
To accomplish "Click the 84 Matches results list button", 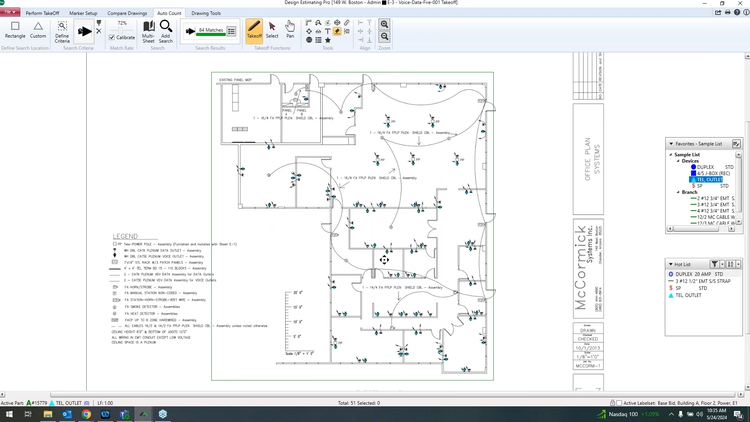I will 231,31.
